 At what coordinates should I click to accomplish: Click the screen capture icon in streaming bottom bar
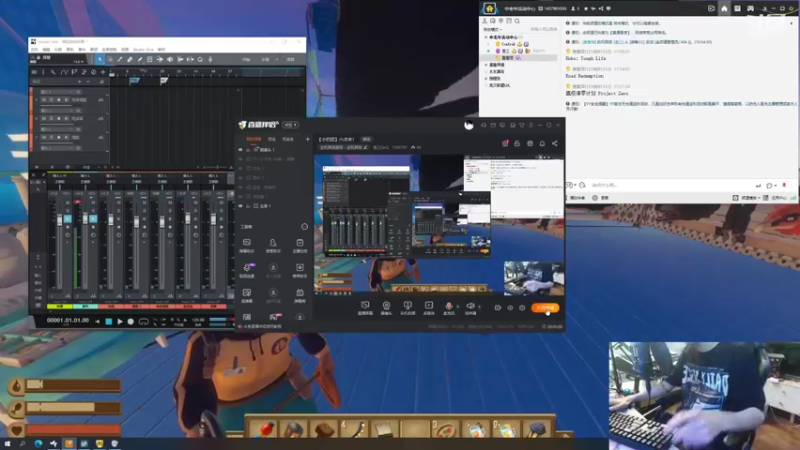365,306
